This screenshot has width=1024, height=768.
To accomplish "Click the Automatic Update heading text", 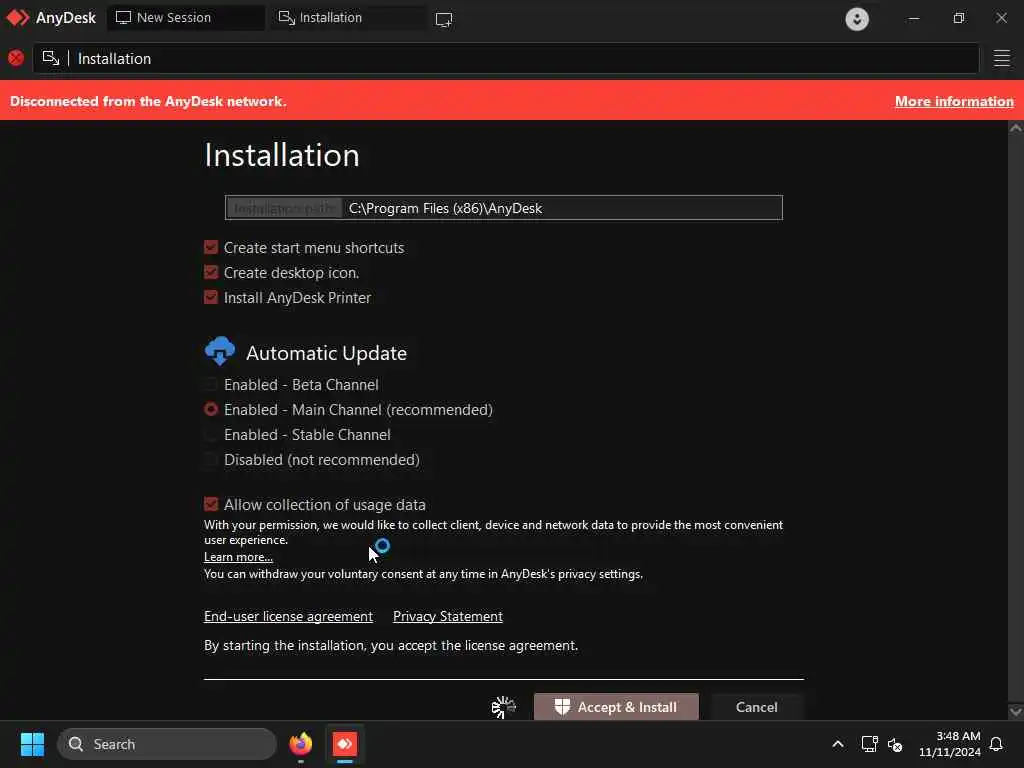I will 326,353.
